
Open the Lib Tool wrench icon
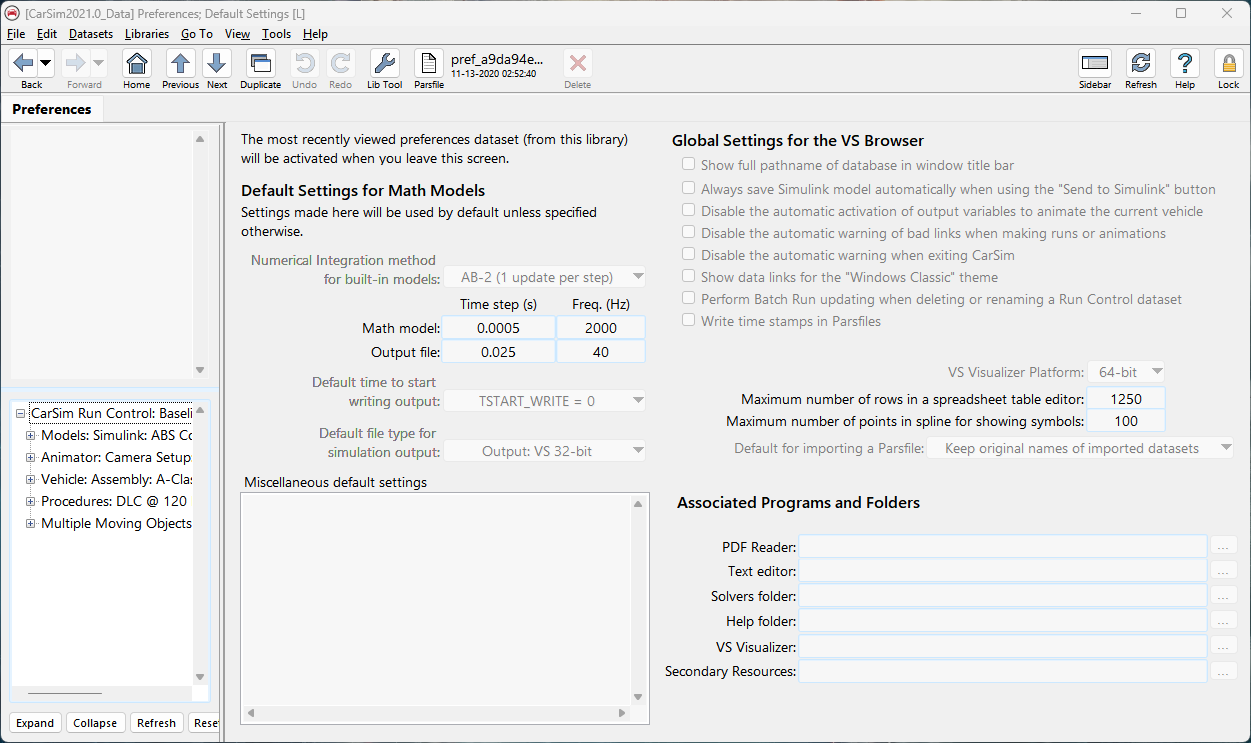click(384, 65)
